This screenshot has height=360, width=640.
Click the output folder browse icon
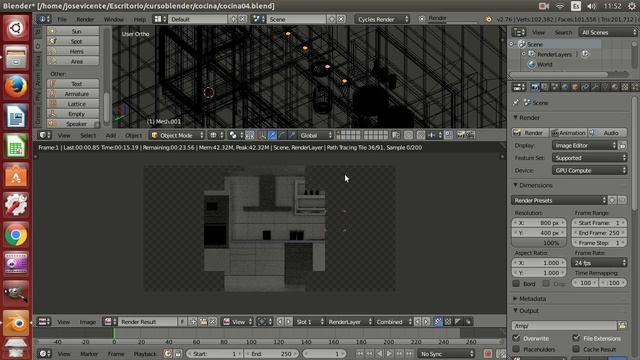coord(622,325)
